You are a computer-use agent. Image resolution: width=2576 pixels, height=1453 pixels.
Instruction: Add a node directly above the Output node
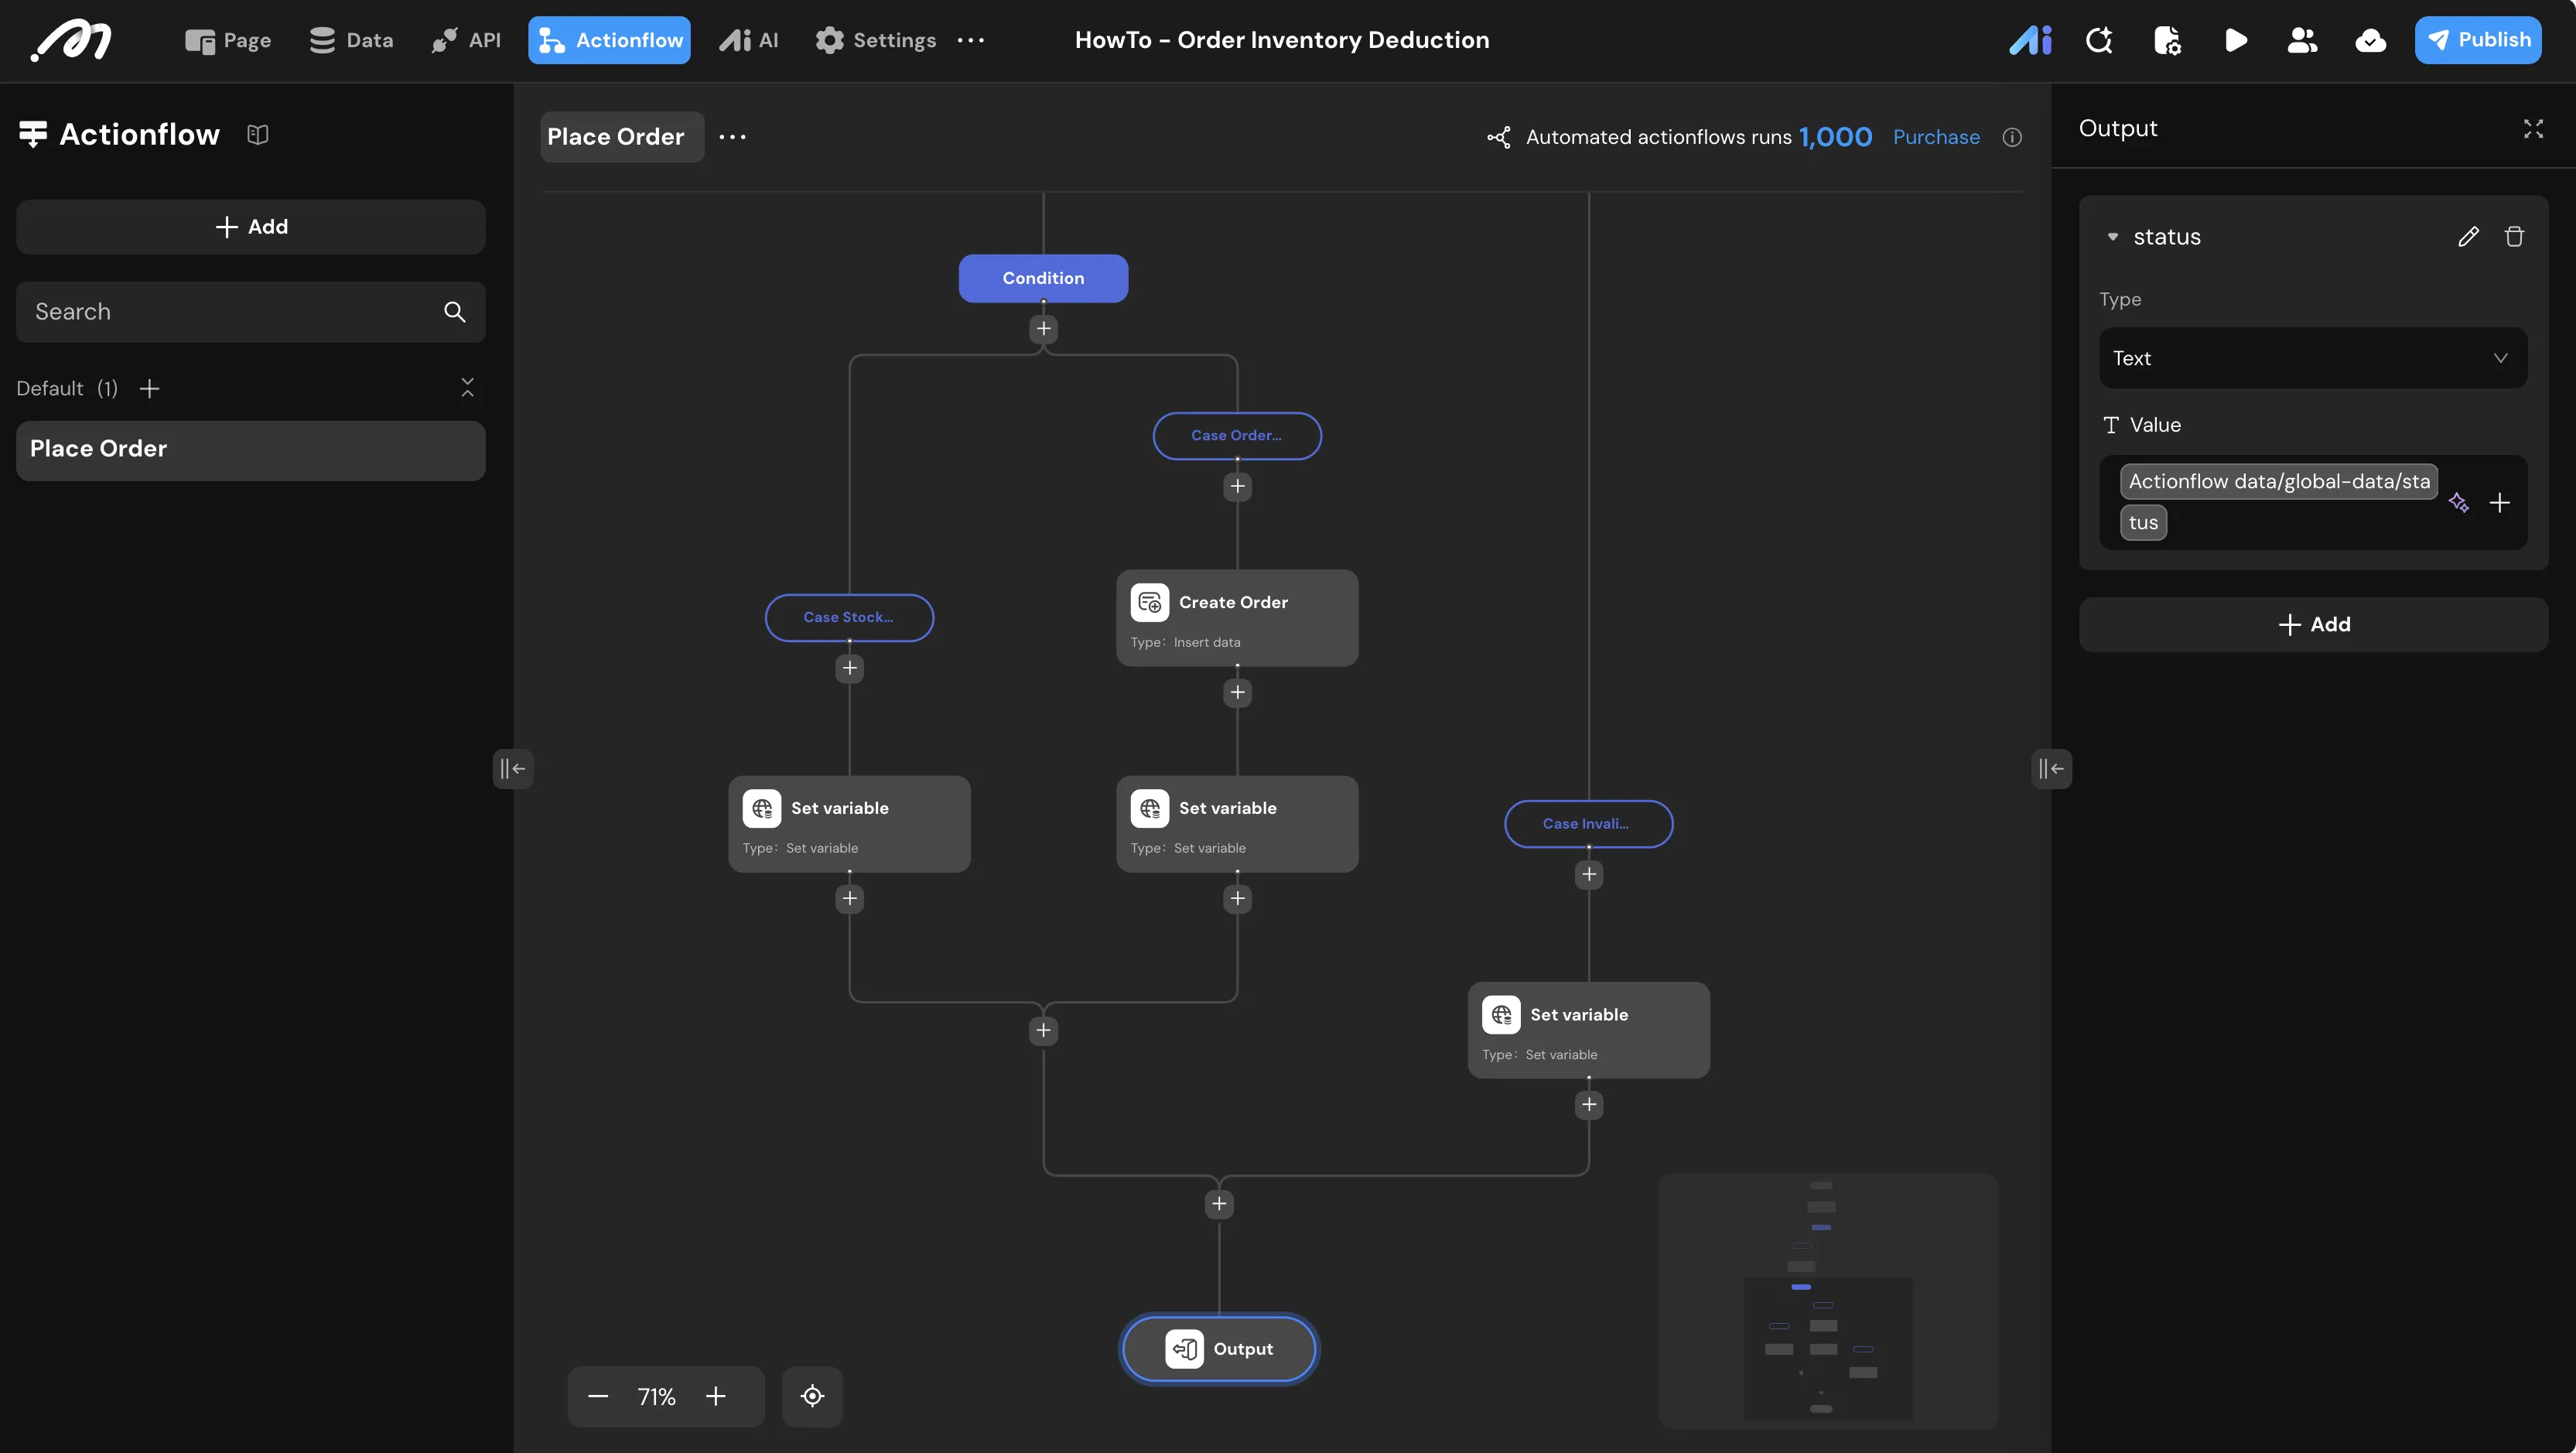point(1219,1204)
